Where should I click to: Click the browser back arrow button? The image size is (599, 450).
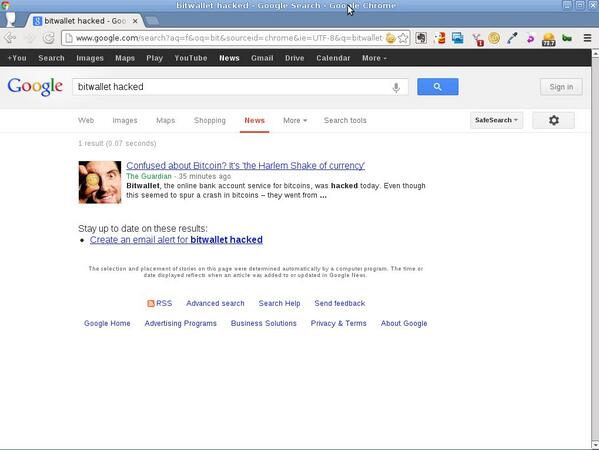(10, 38)
